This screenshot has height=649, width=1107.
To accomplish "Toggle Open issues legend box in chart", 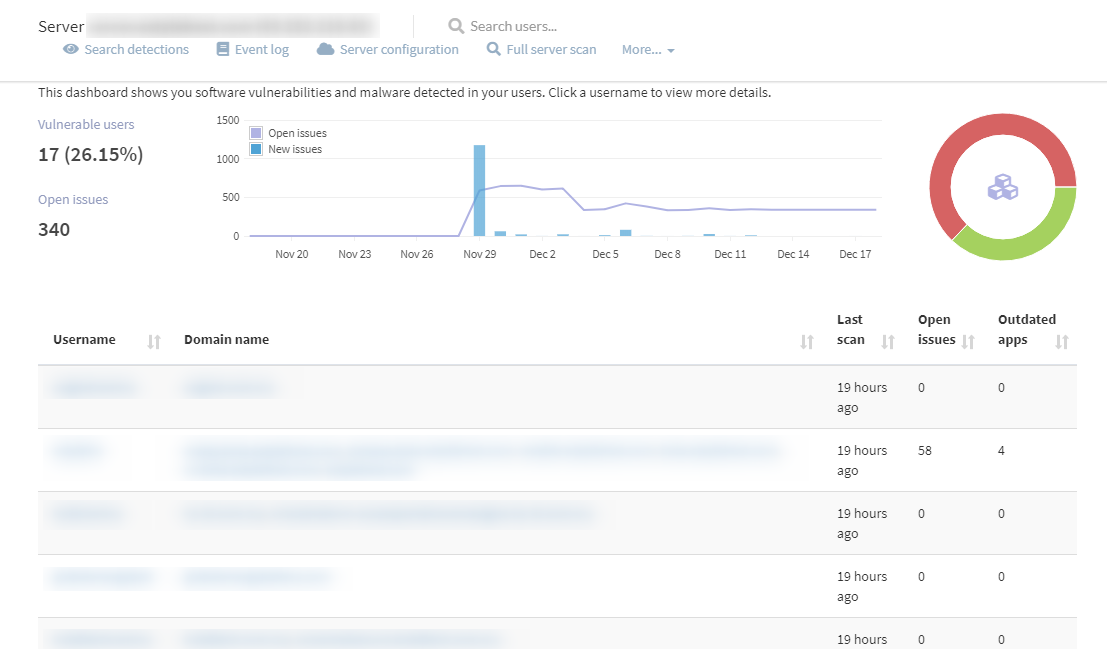I will tap(256, 133).
